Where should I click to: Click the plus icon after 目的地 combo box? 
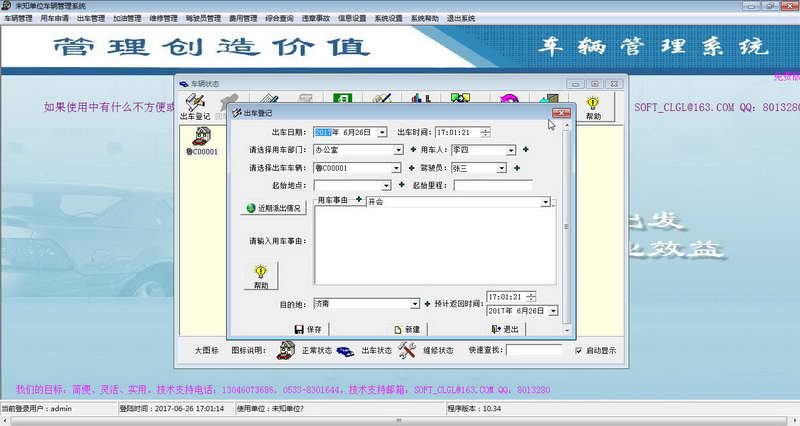427,304
